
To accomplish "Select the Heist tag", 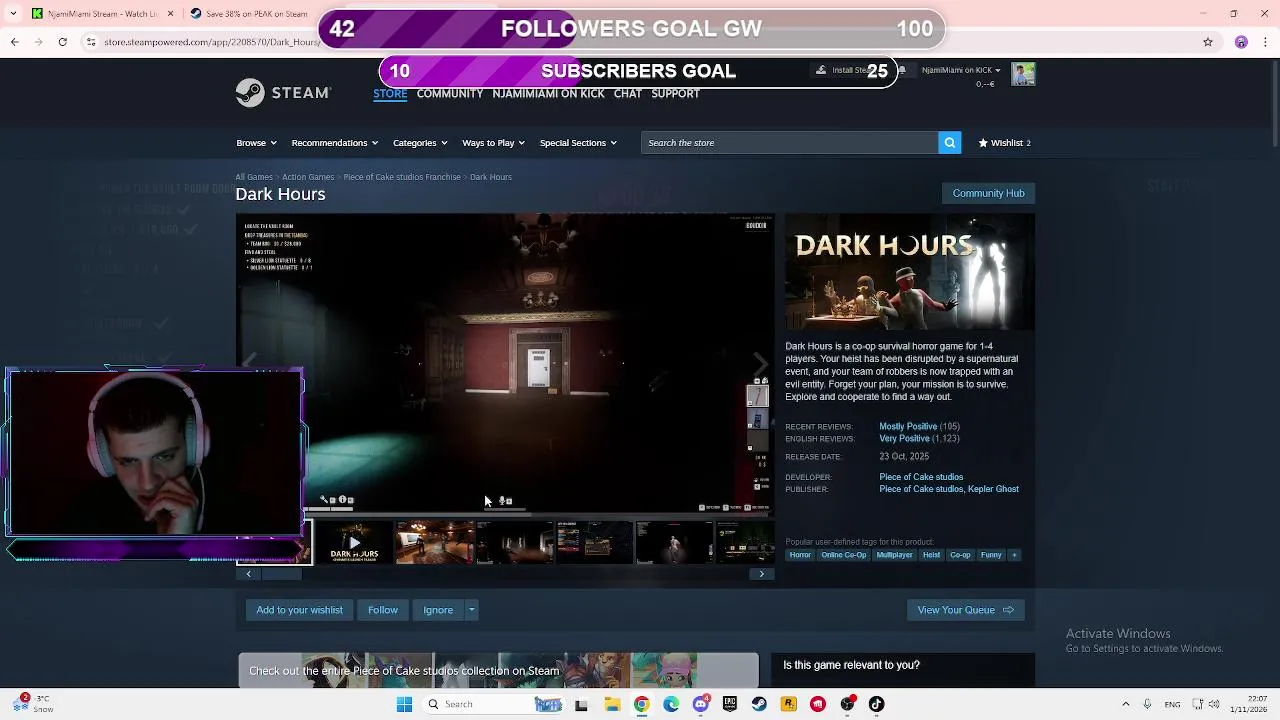I will 931,555.
